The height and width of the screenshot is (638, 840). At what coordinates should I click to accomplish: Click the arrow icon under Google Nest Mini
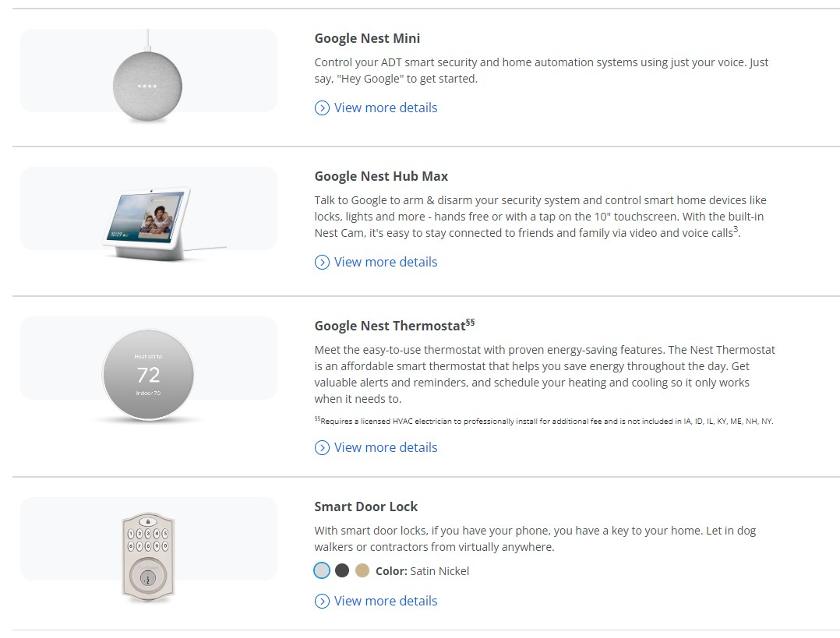click(322, 108)
